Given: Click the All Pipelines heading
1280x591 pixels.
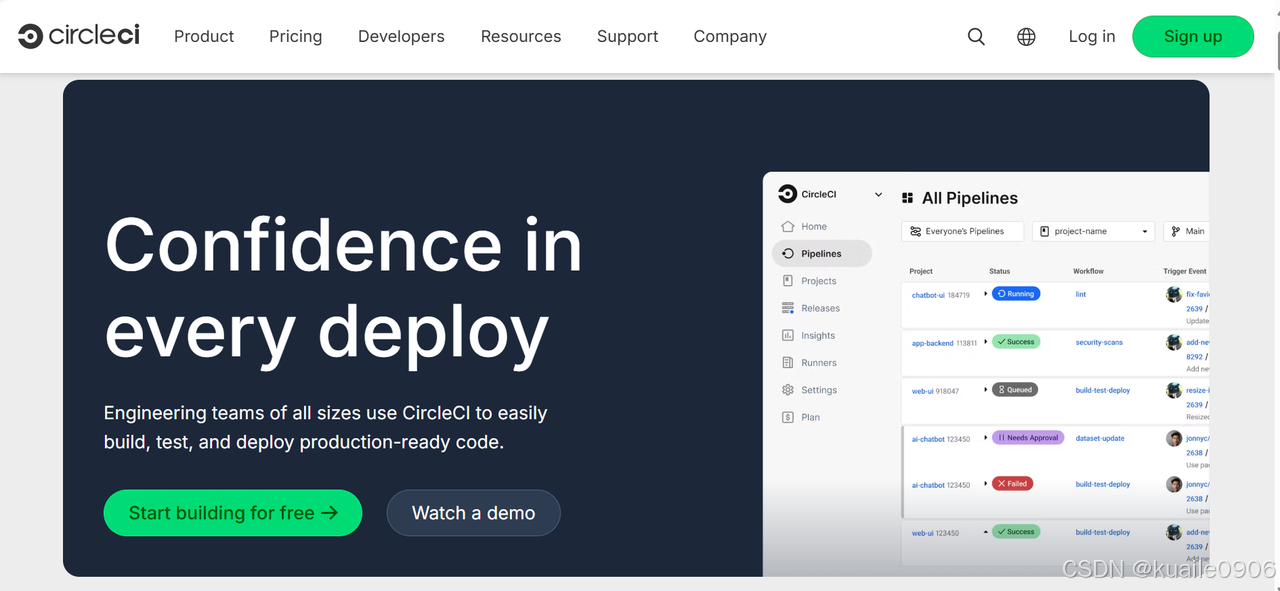Looking at the screenshot, I should pyautogui.click(x=970, y=198).
